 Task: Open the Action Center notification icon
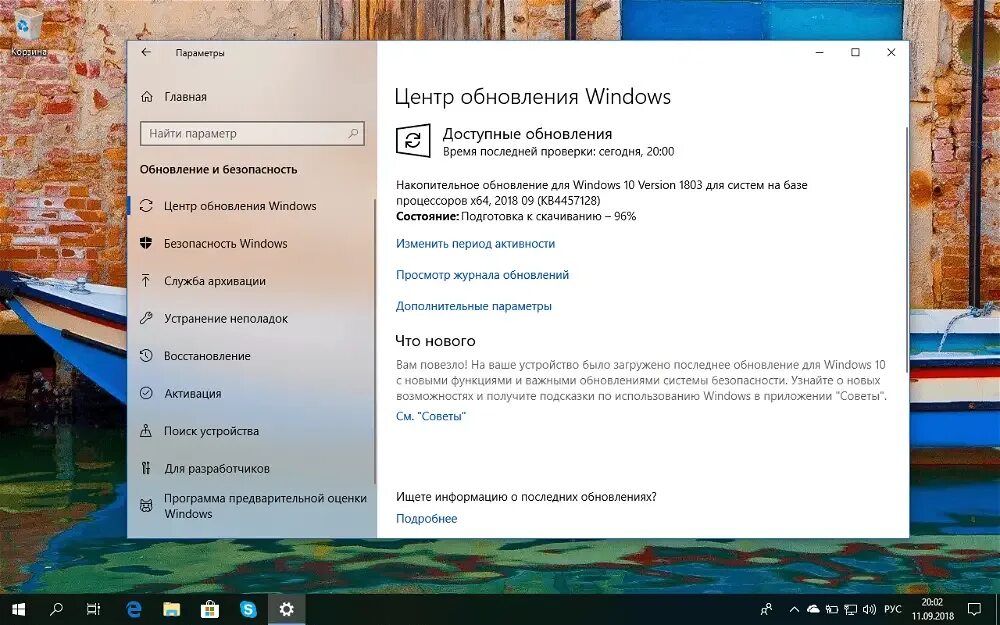(x=974, y=609)
